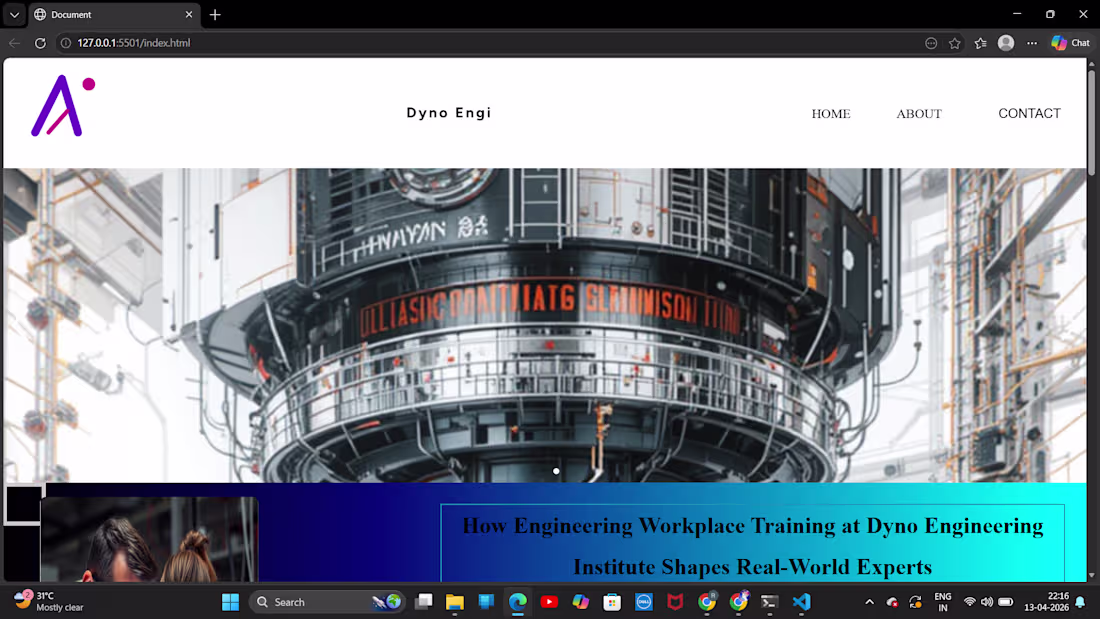Select the carousel position indicator dot
Image resolution: width=1100 pixels, height=619 pixels.
[x=556, y=471]
